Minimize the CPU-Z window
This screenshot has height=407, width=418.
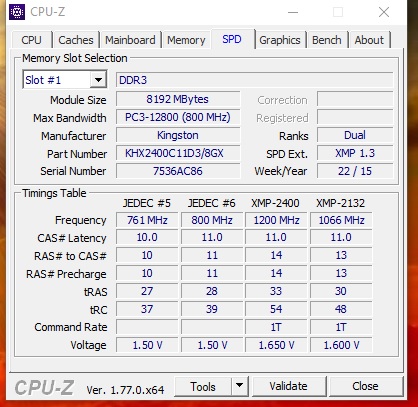(293, 12)
